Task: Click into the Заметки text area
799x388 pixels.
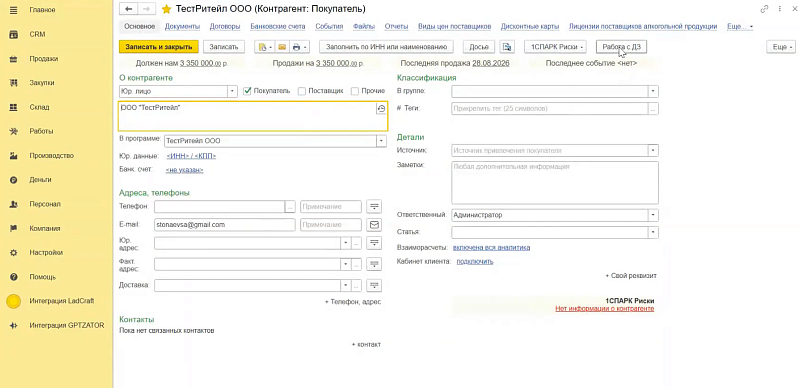Action: coord(555,183)
